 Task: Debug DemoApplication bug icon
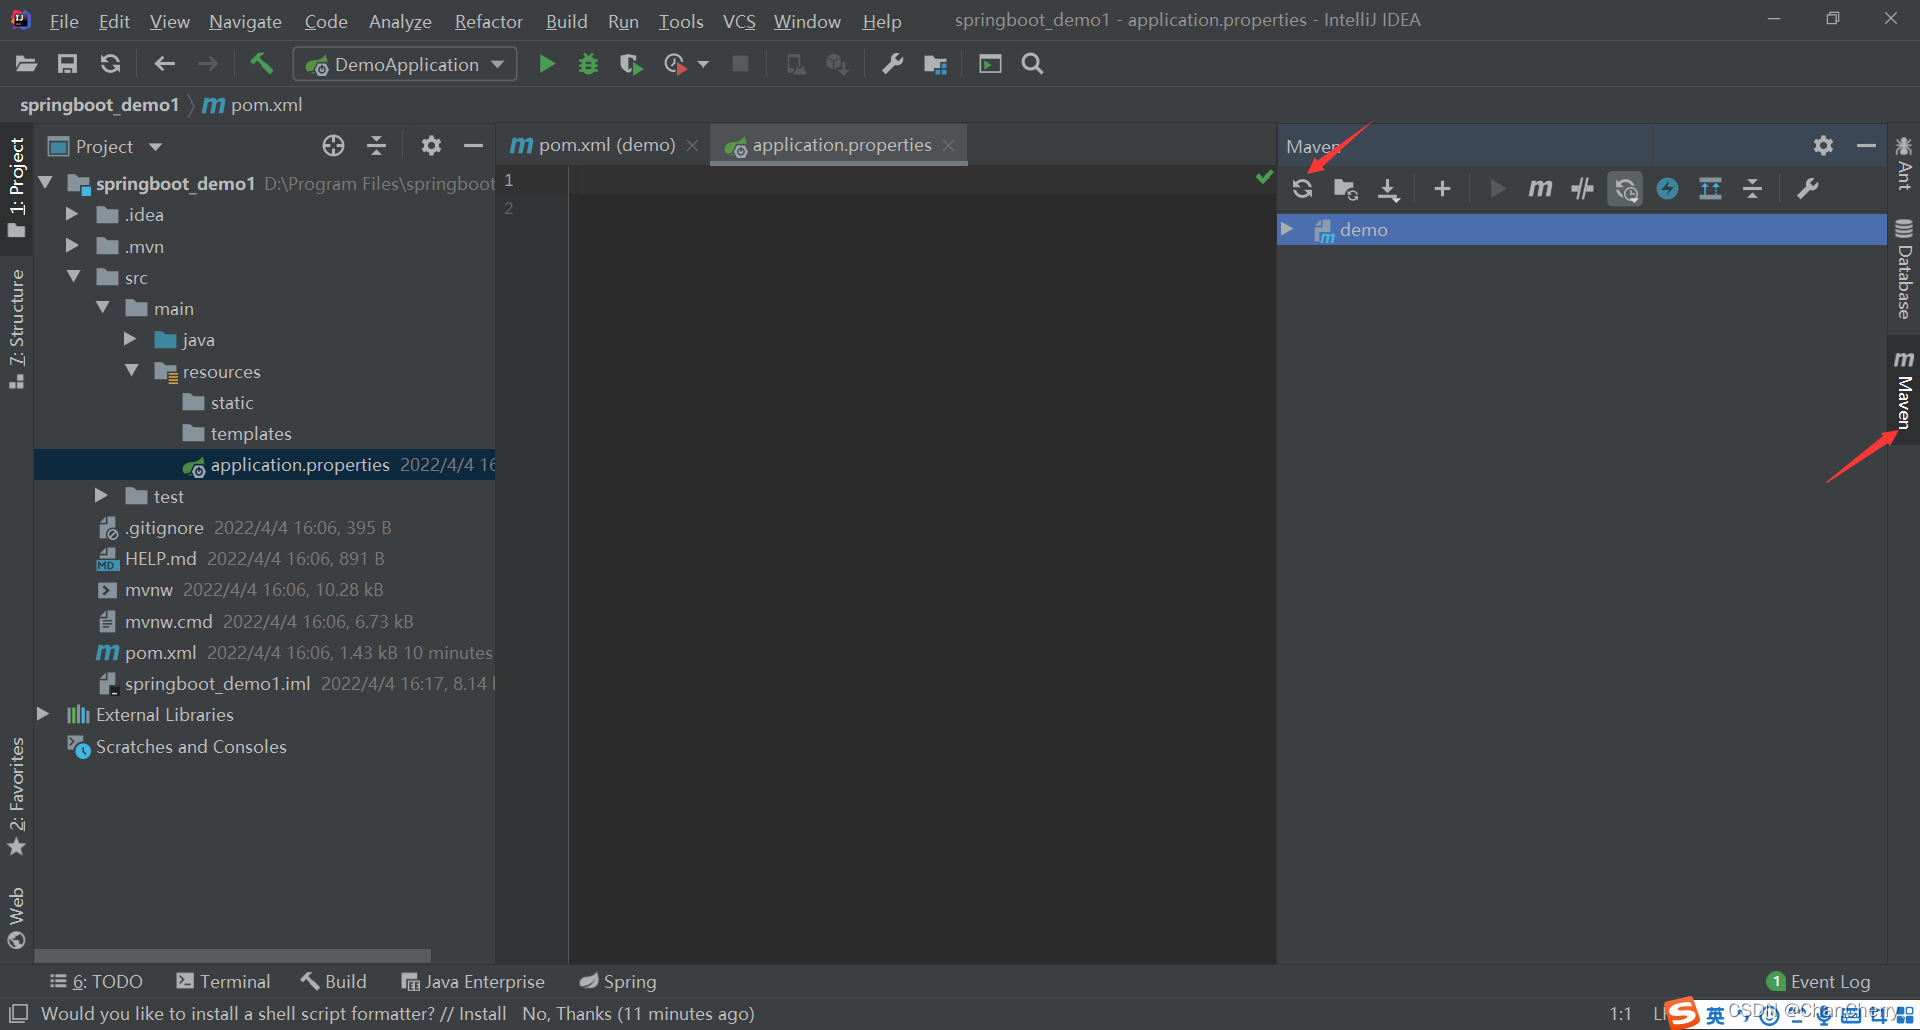coord(588,64)
